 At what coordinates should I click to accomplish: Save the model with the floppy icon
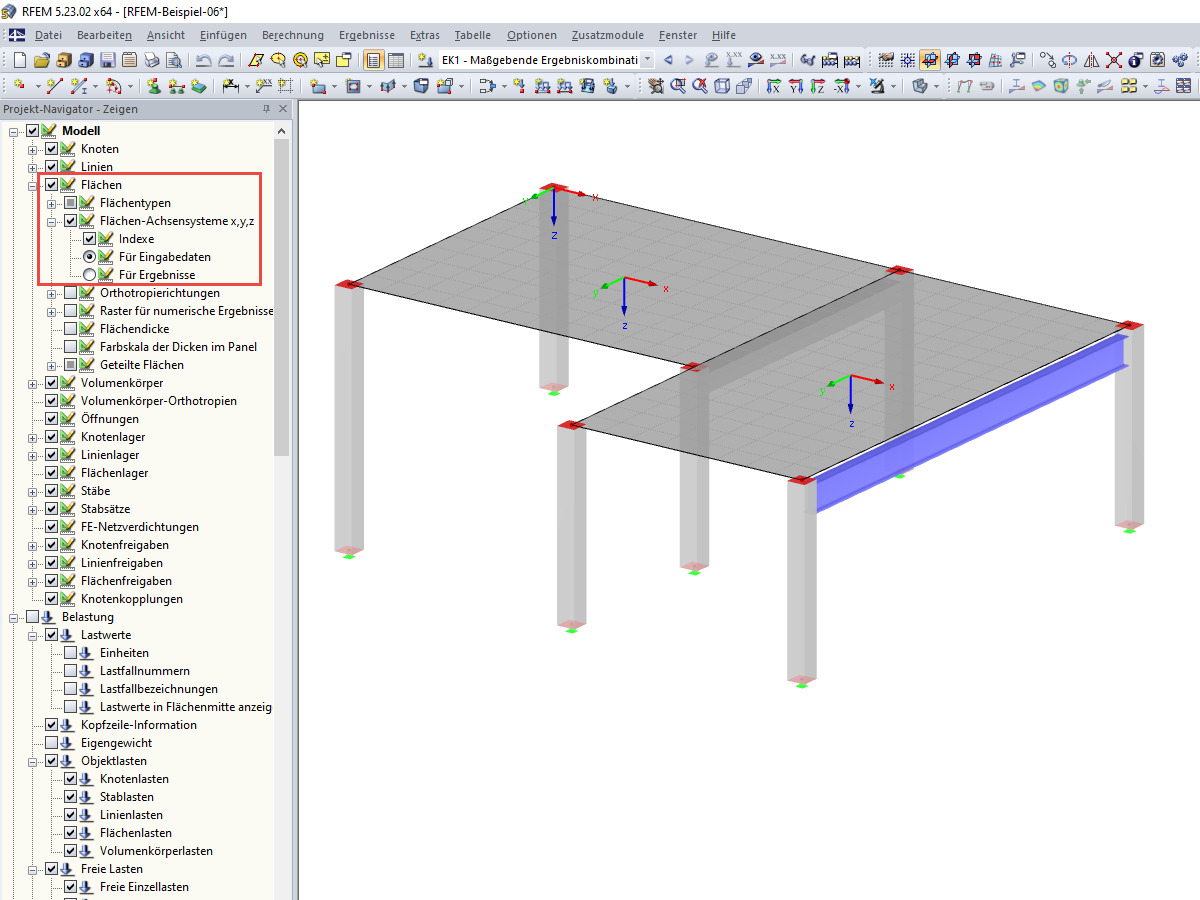point(108,60)
